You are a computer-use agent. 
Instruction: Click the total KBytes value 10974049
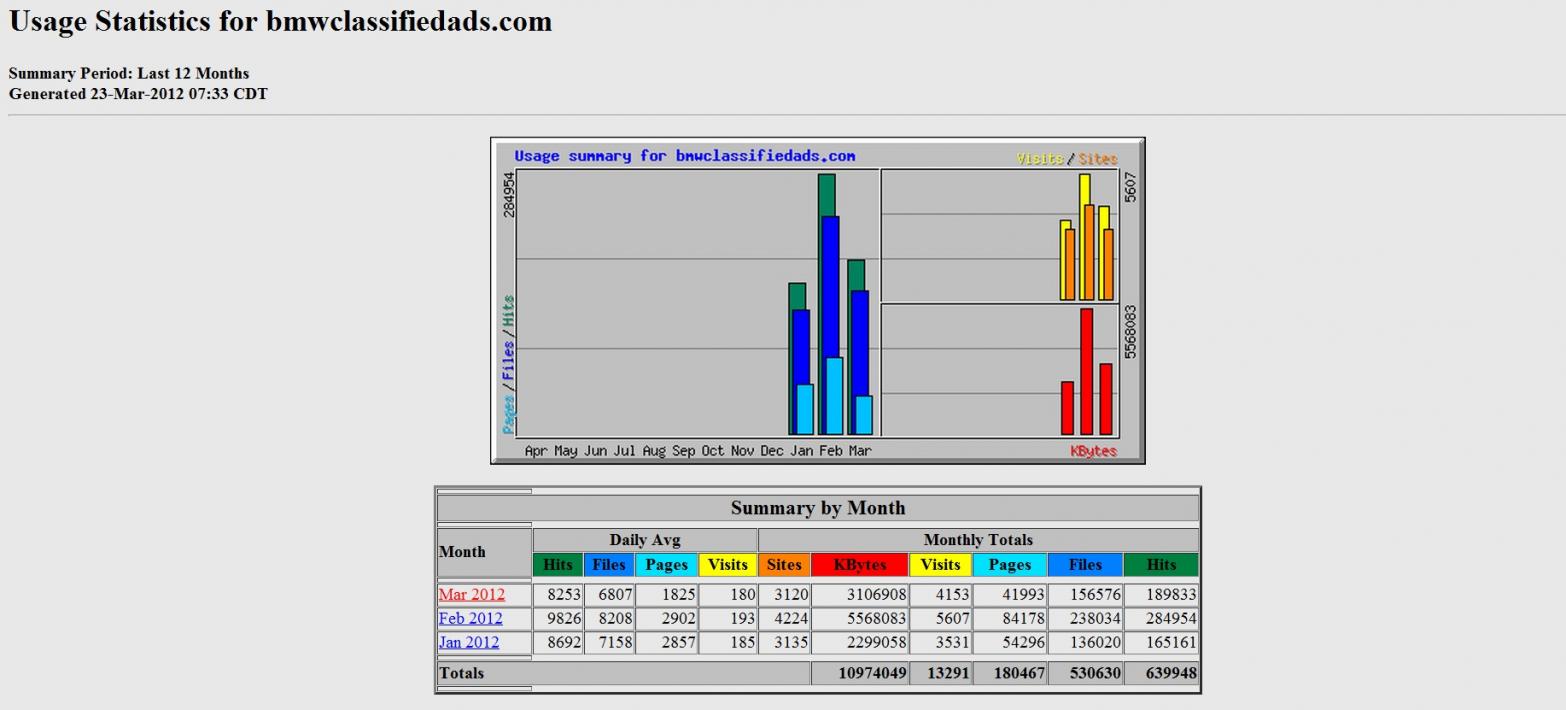(x=873, y=673)
